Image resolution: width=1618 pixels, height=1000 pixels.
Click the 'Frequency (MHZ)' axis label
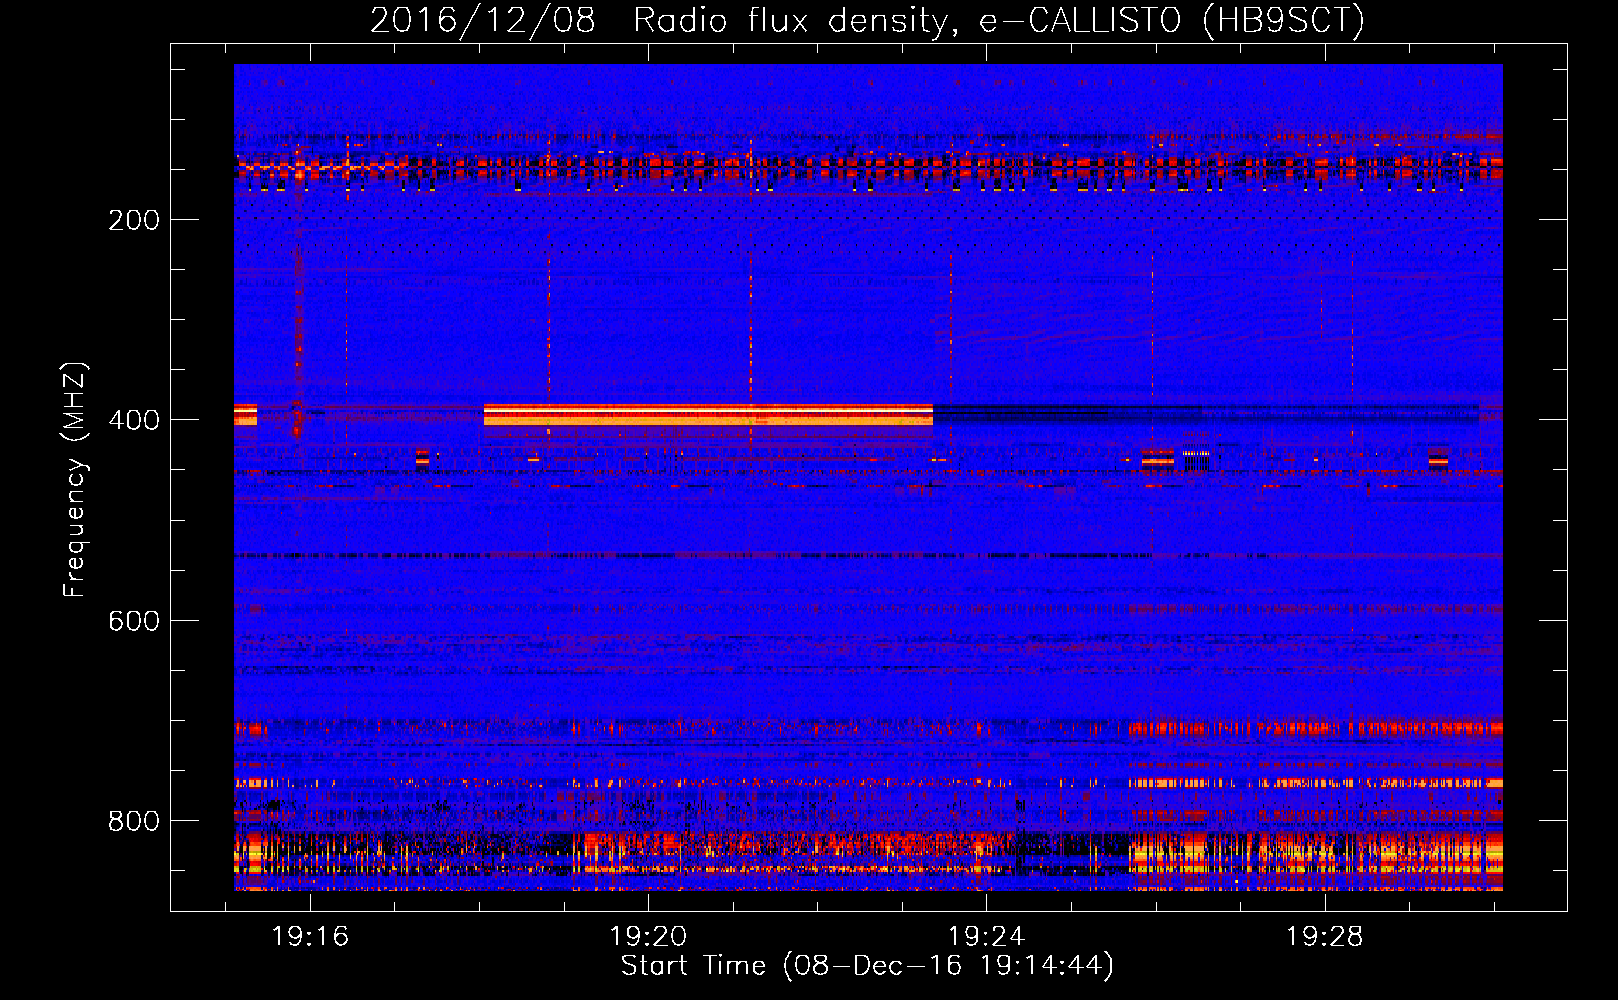74,480
